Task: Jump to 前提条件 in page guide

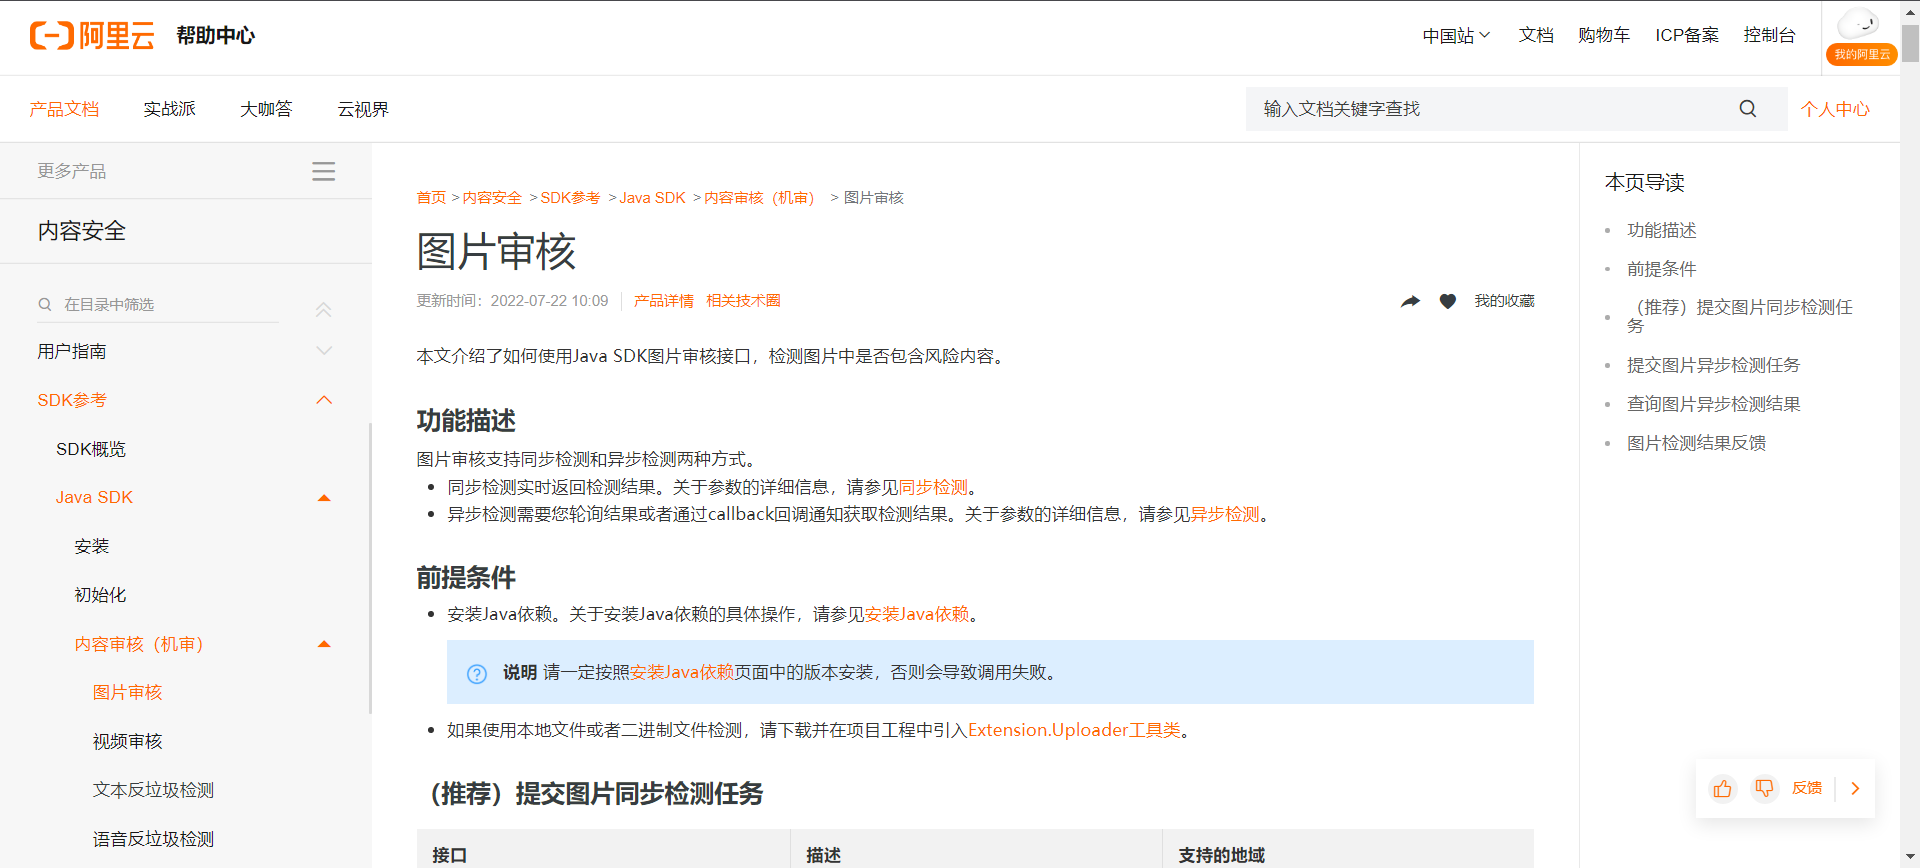Action: [1661, 269]
